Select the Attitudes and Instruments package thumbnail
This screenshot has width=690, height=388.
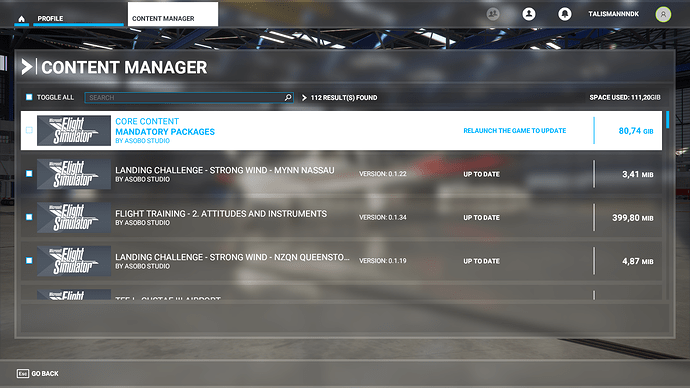pos(74,218)
